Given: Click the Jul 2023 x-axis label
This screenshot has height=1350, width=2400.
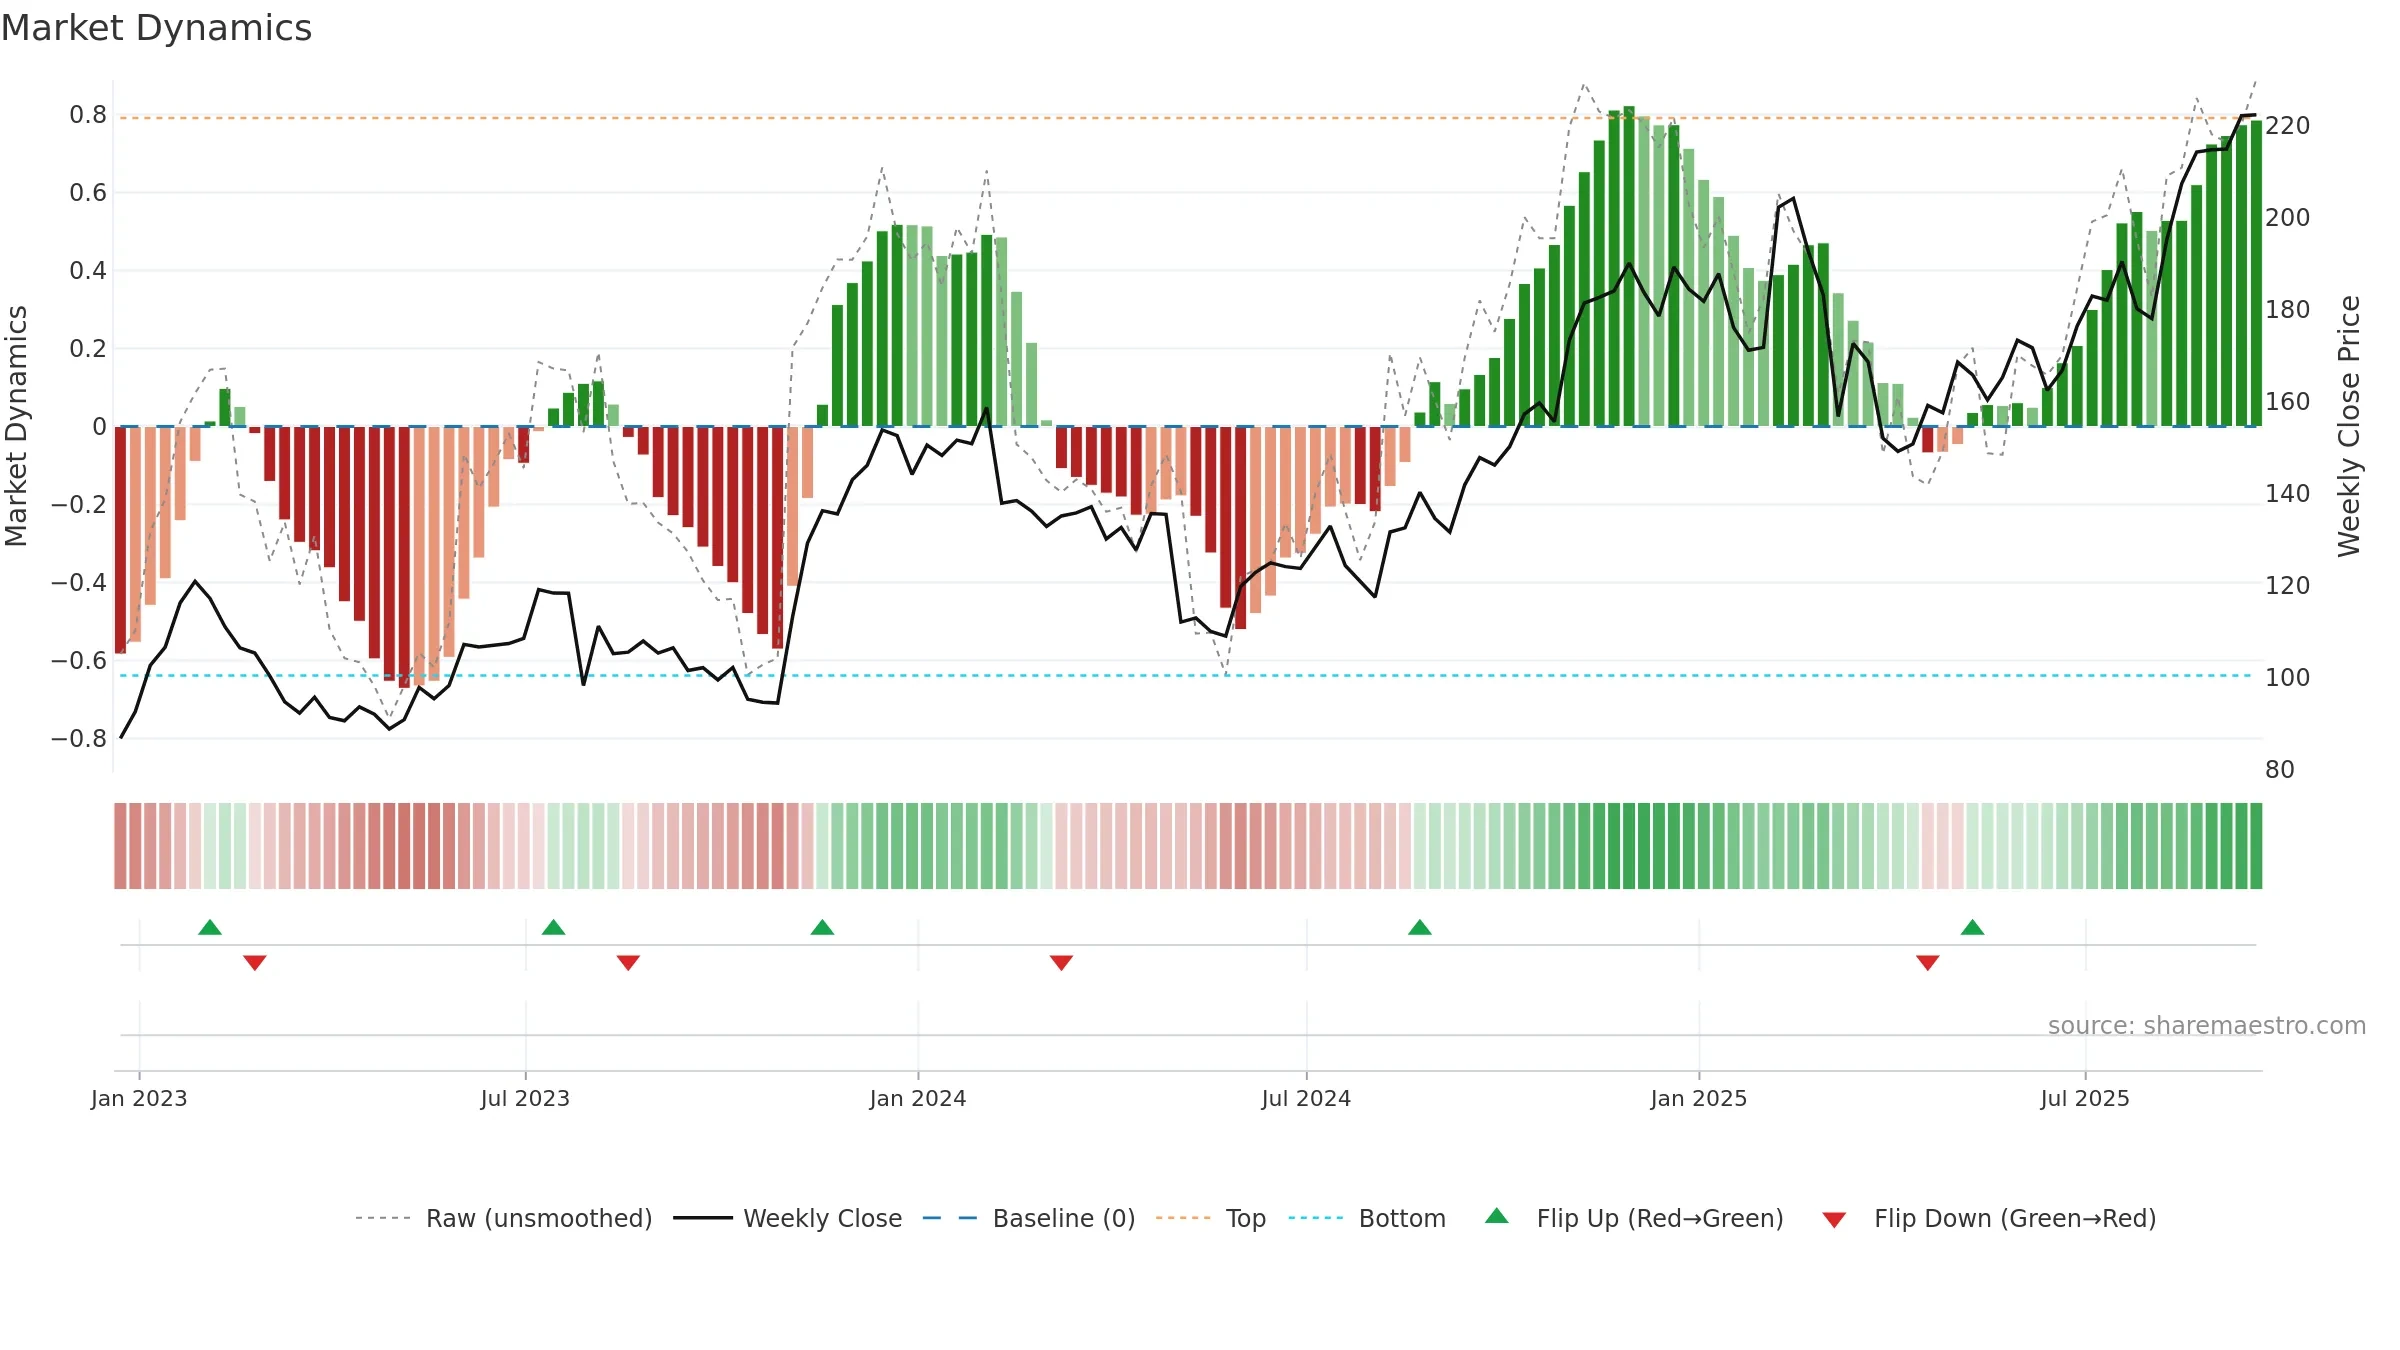Looking at the screenshot, I should tap(525, 1099).
